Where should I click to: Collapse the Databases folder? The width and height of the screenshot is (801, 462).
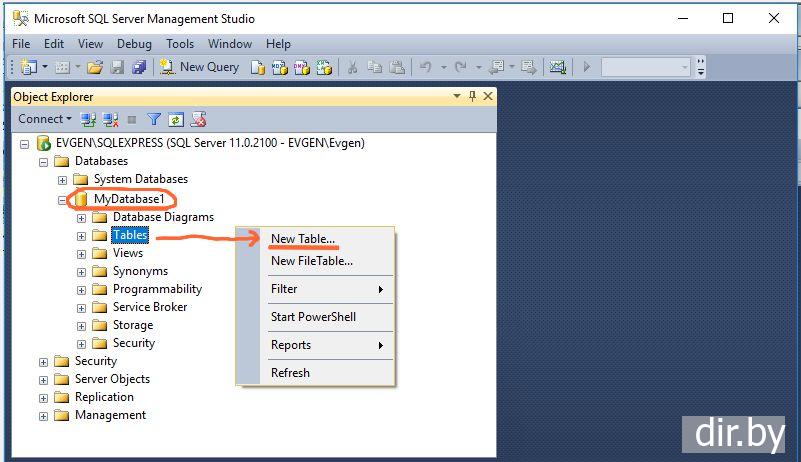(43, 163)
